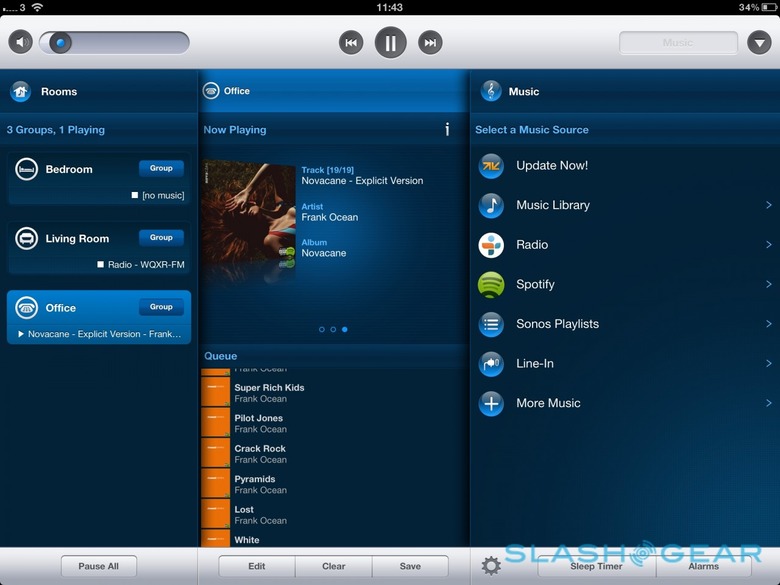Switch to first Now Playing page dot
This screenshot has height=585, width=780.
click(x=322, y=329)
